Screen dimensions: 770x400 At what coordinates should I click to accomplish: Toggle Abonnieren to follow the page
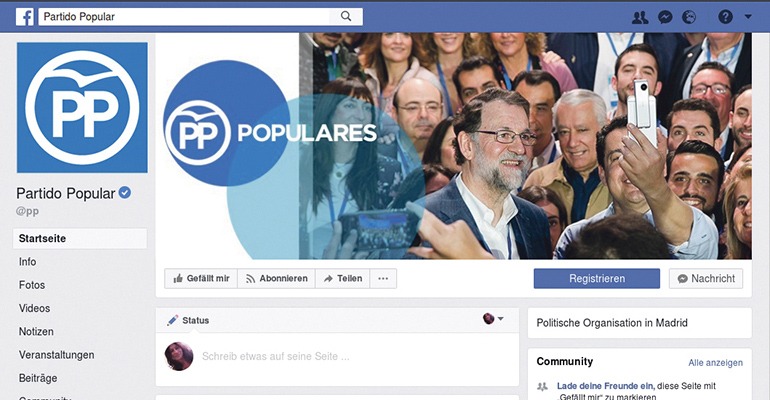tap(276, 278)
